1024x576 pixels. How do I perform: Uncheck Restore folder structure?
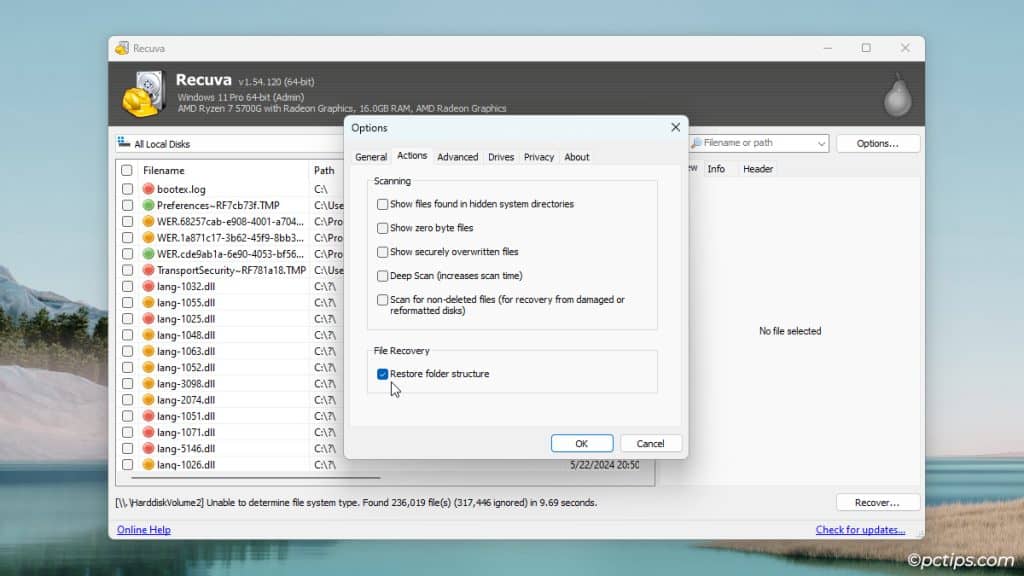pyautogui.click(x=382, y=375)
